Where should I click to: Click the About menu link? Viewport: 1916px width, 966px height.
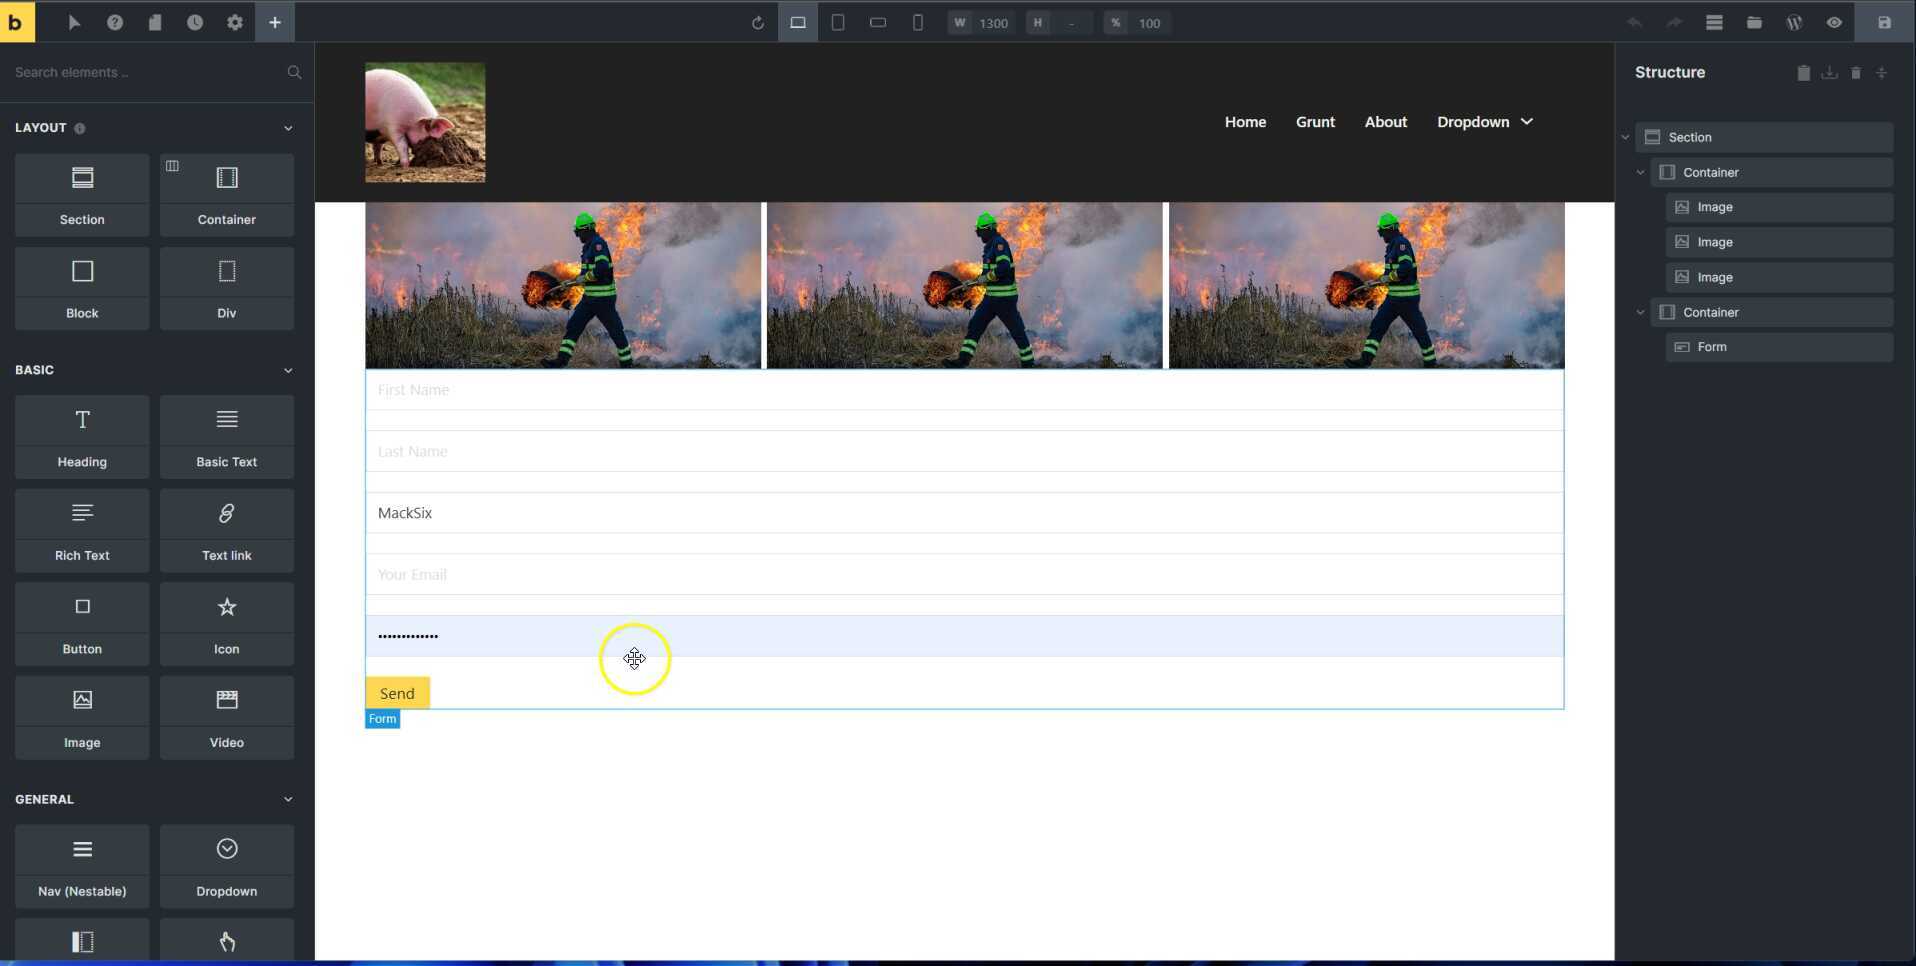click(x=1385, y=122)
